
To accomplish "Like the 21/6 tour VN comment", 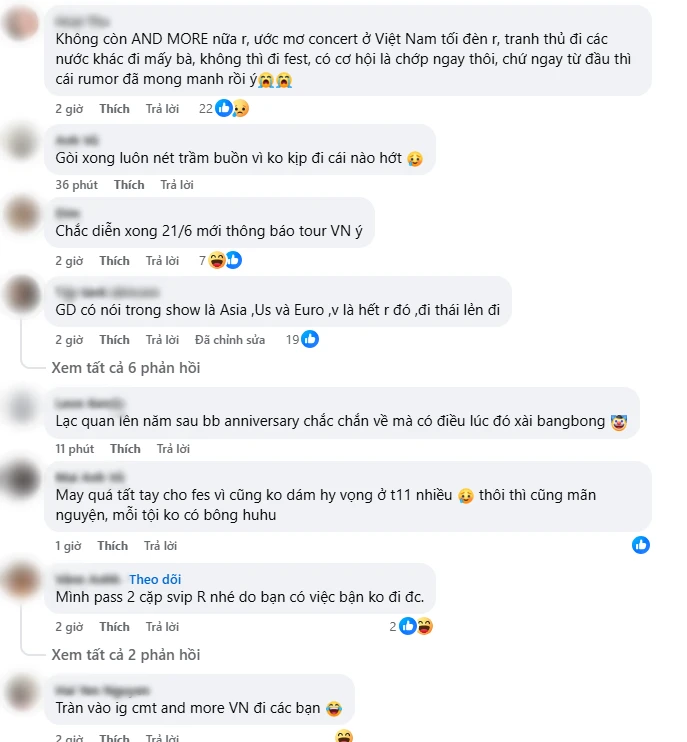I will pos(114,261).
